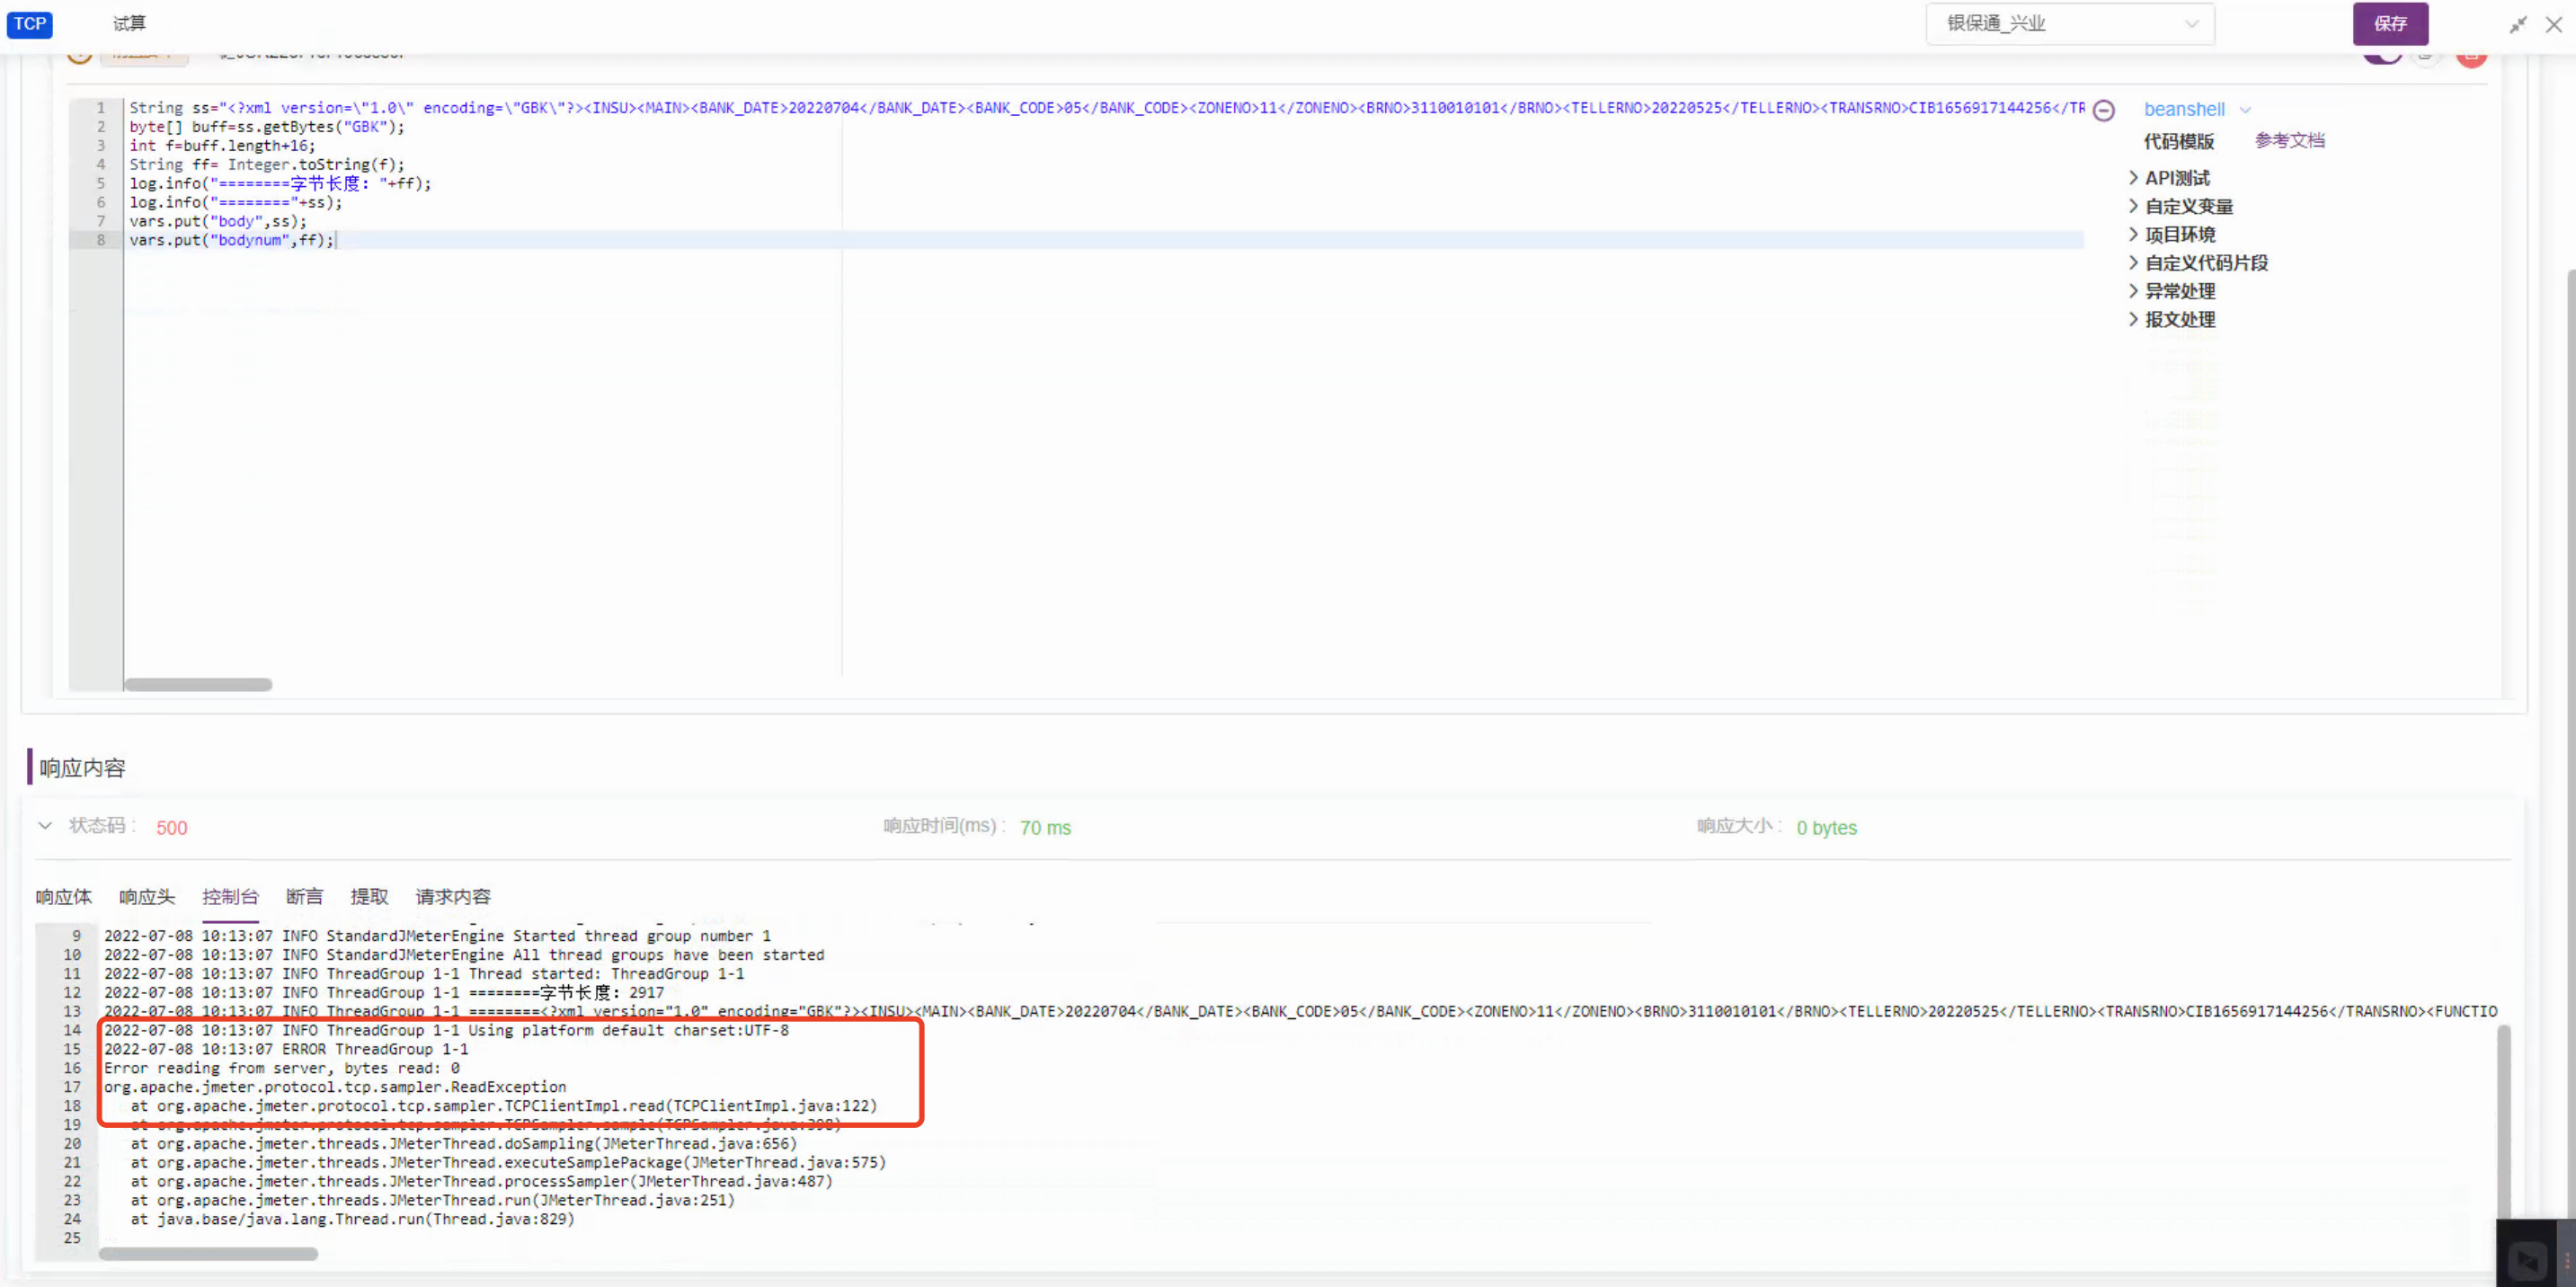
Task: Click the code editor horizontal scrollbar thumb
Action: pos(198,685)
